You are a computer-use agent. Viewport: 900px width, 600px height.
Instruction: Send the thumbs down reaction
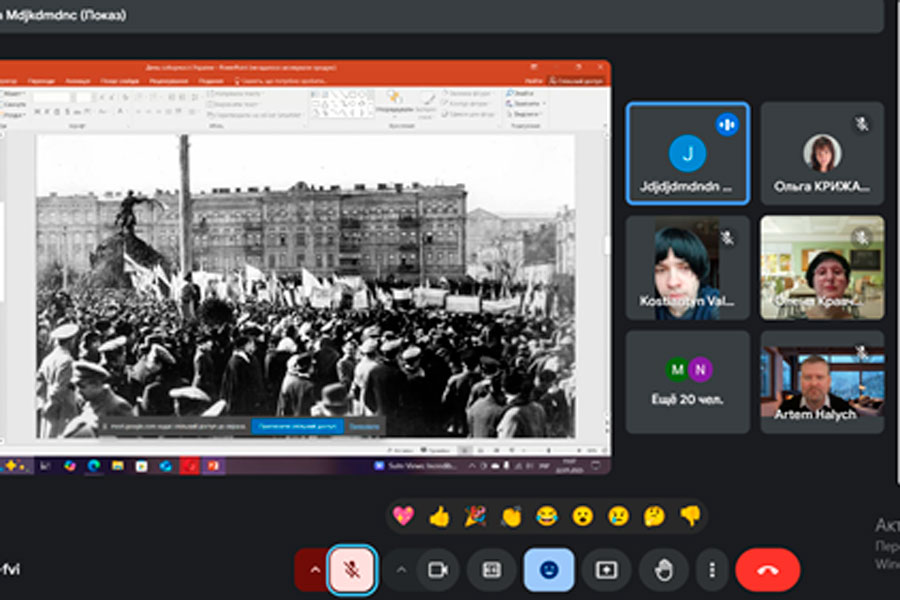[x=690, y=516]
